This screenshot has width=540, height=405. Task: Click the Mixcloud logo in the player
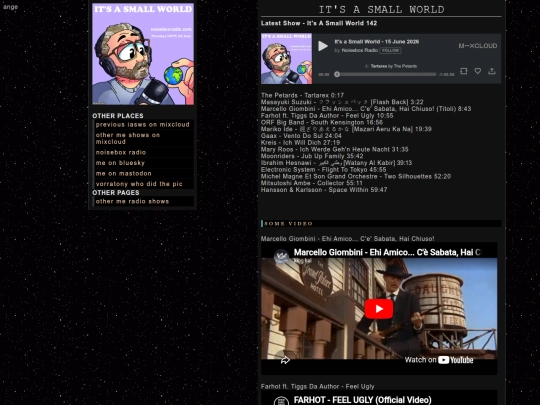pos(477,46)
